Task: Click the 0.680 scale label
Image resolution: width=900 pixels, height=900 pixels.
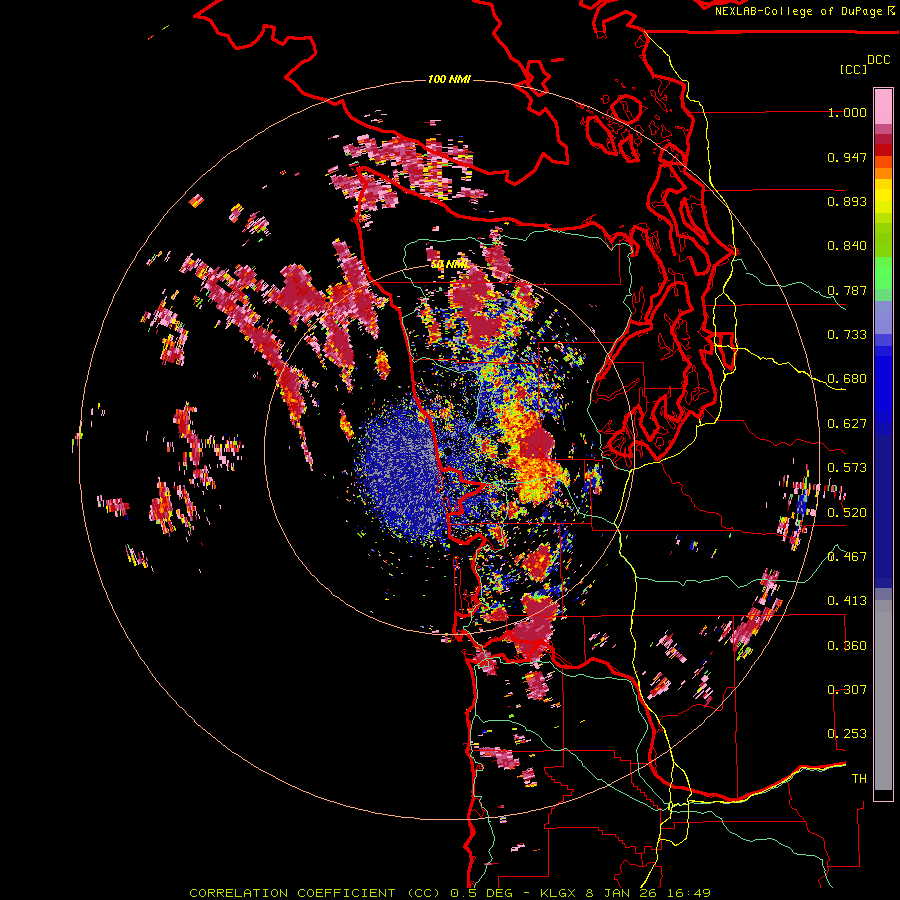Action: 847,379
